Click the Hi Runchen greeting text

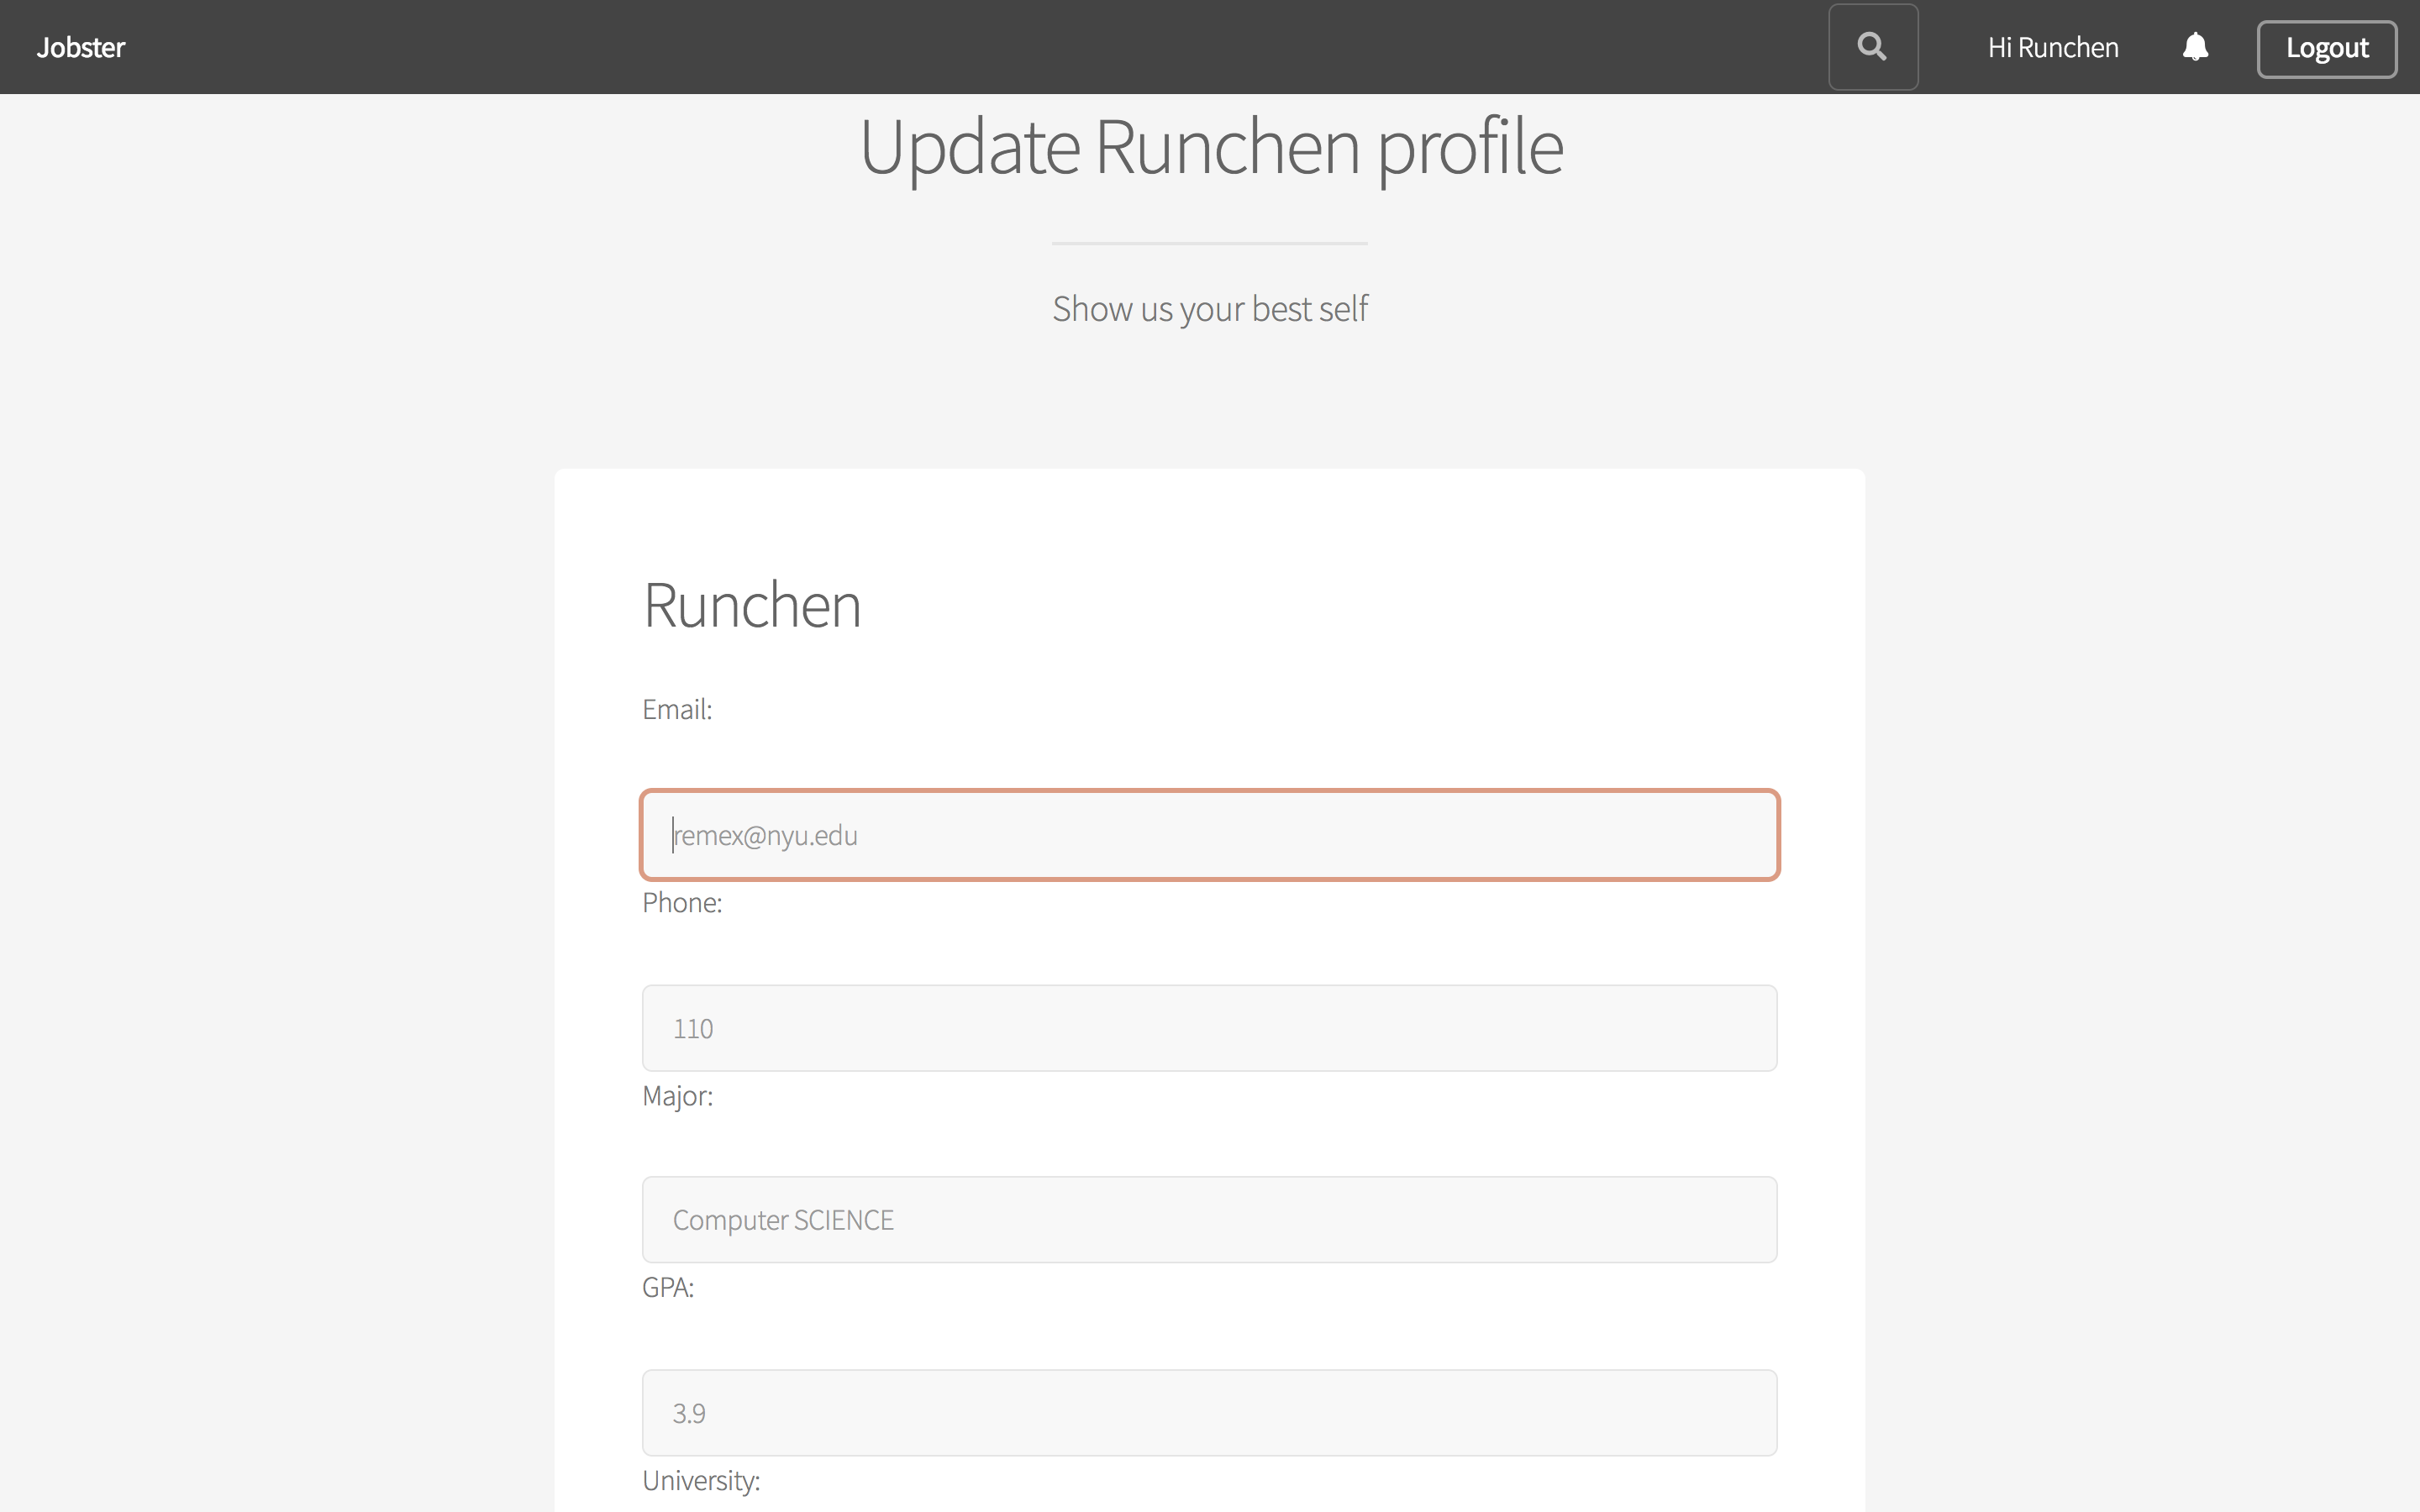(2054, 45)
